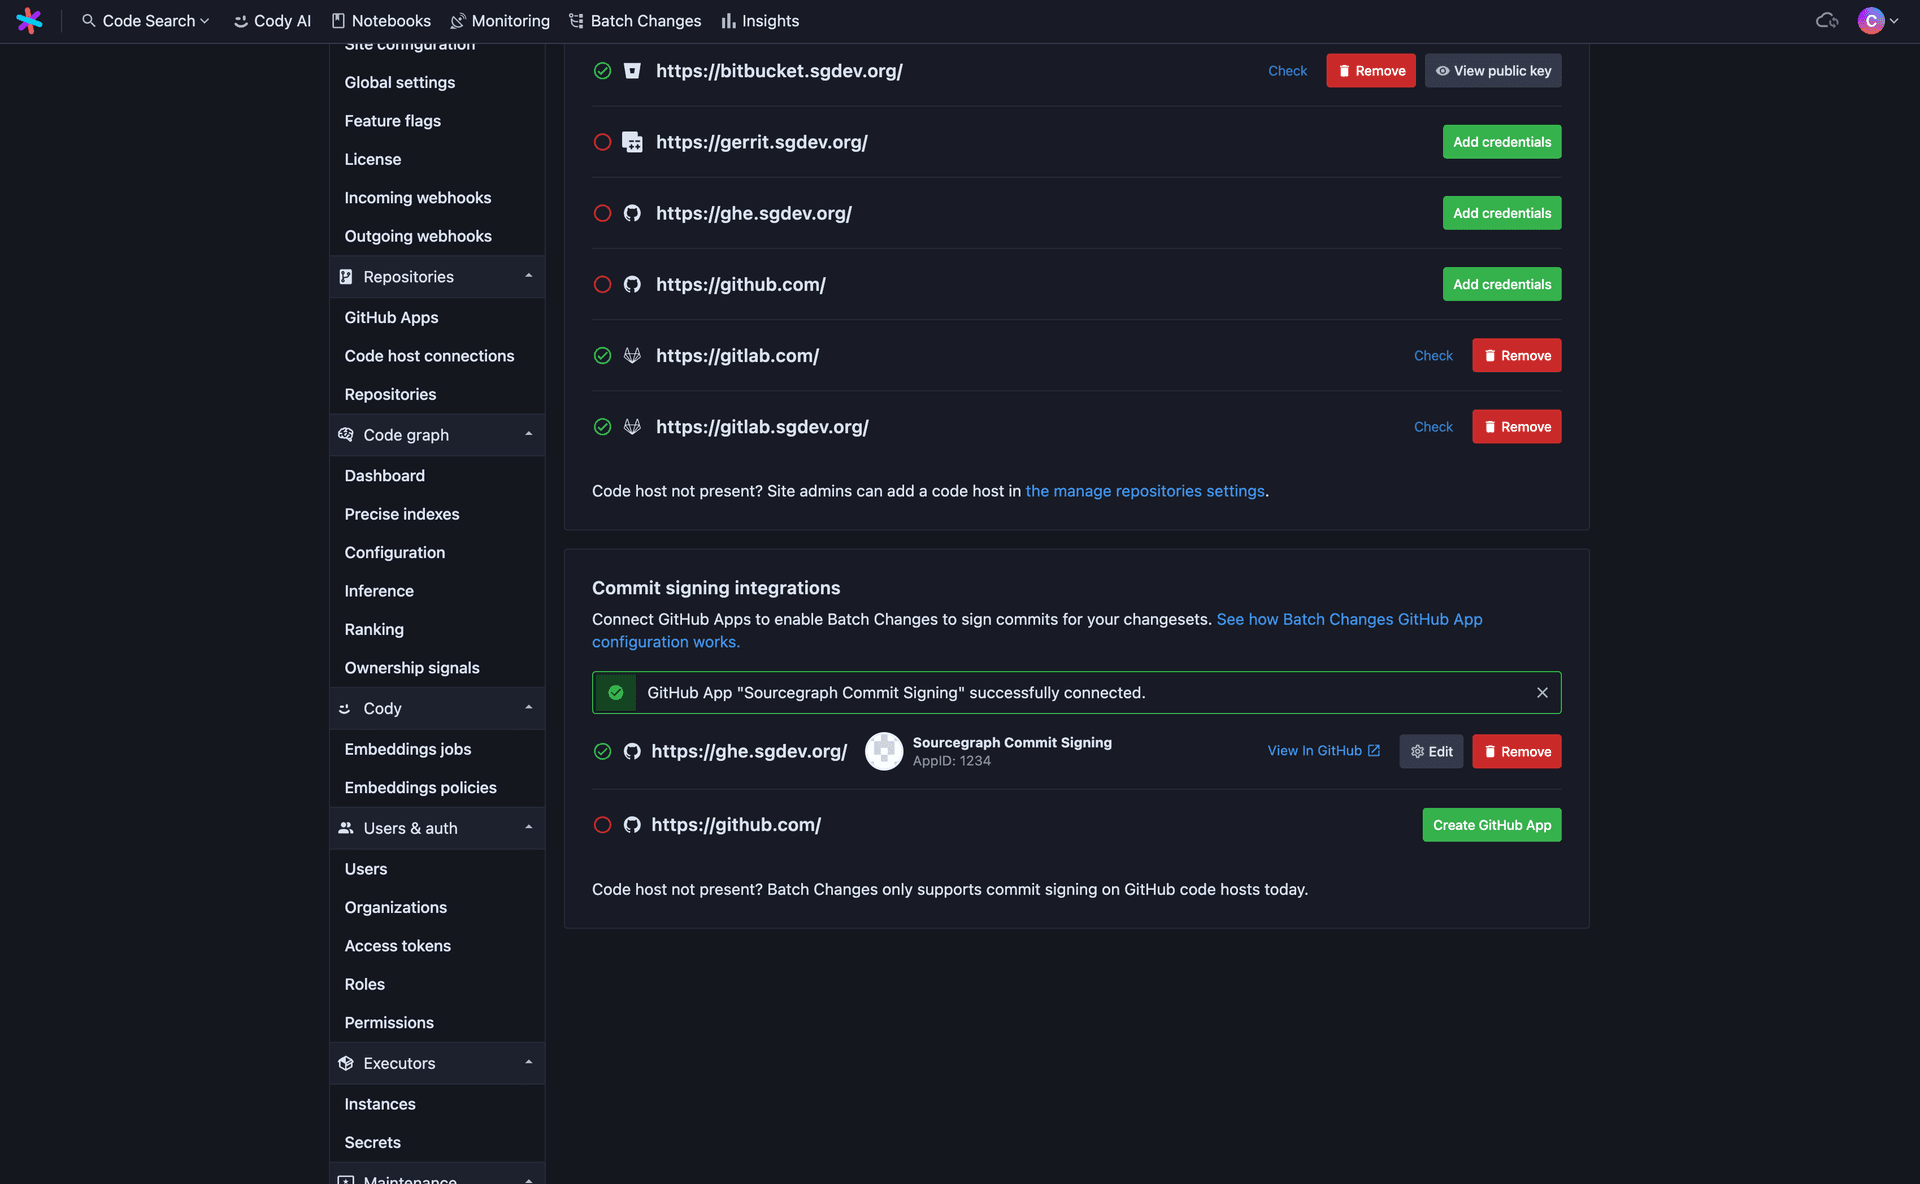The image size is (1920, 1184).
Task: Click the GitHub icon beside ghe.sgdev.org under code hosts
Action: pos(632,213)
